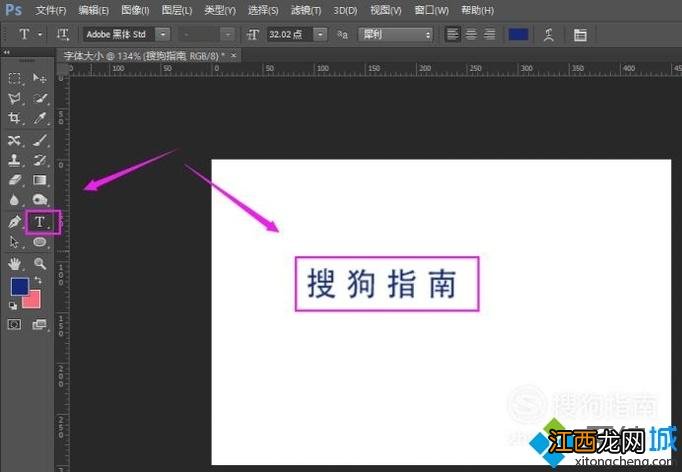Select the Gradient tool

pyautogui.click(x=40, y=180)
